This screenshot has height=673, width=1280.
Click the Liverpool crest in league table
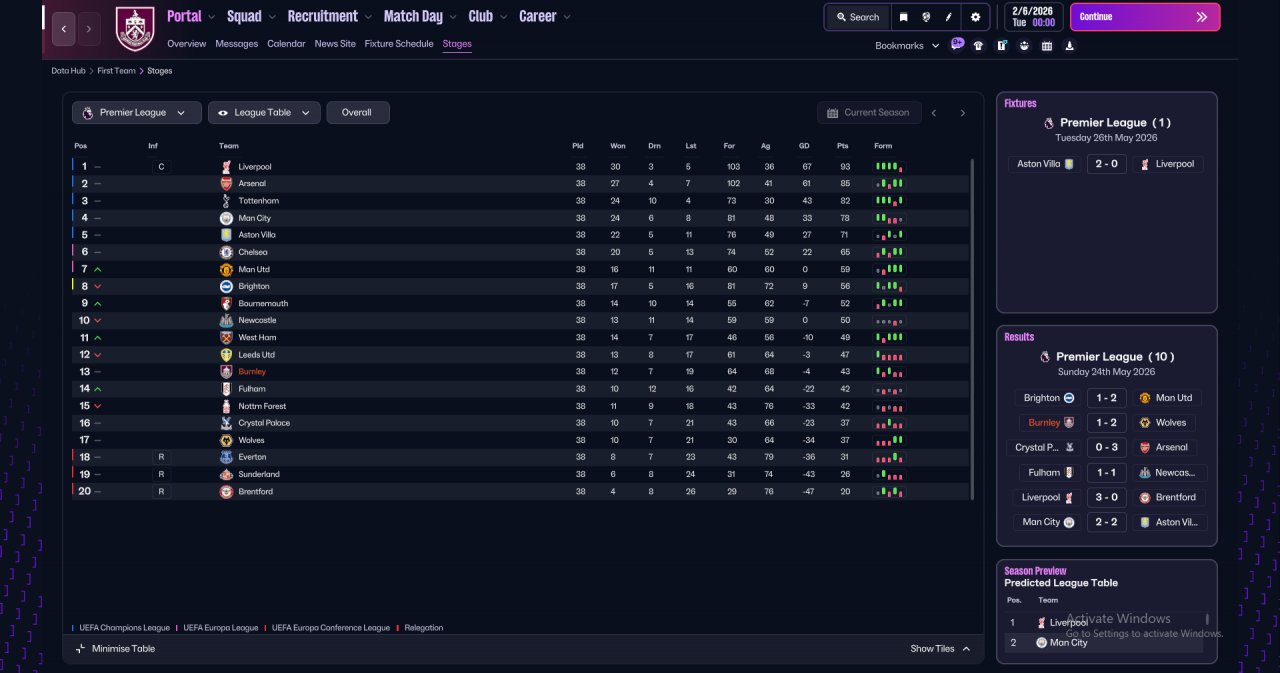pyautogui.click(x=226, y=167)
